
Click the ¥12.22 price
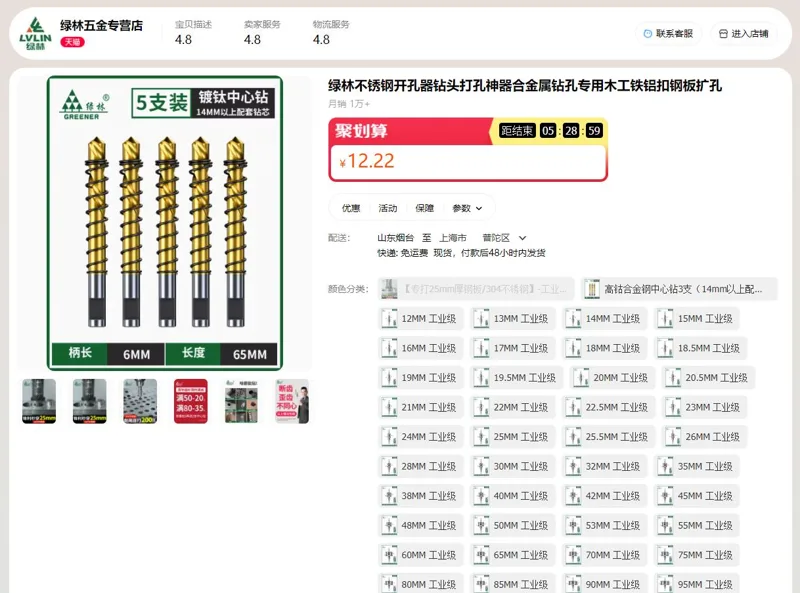[367, 161]
